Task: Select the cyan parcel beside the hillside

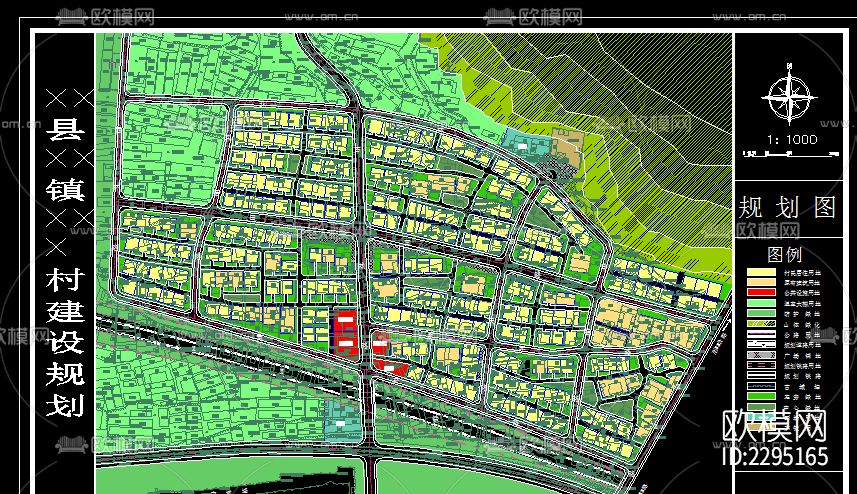Action: (526, 144)
